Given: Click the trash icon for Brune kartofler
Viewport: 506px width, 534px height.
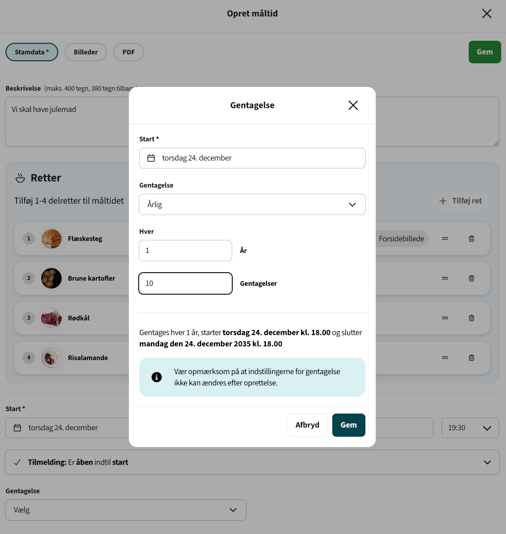Looking at the screenshot, I should pyautogui.click(x=471, y=279).
